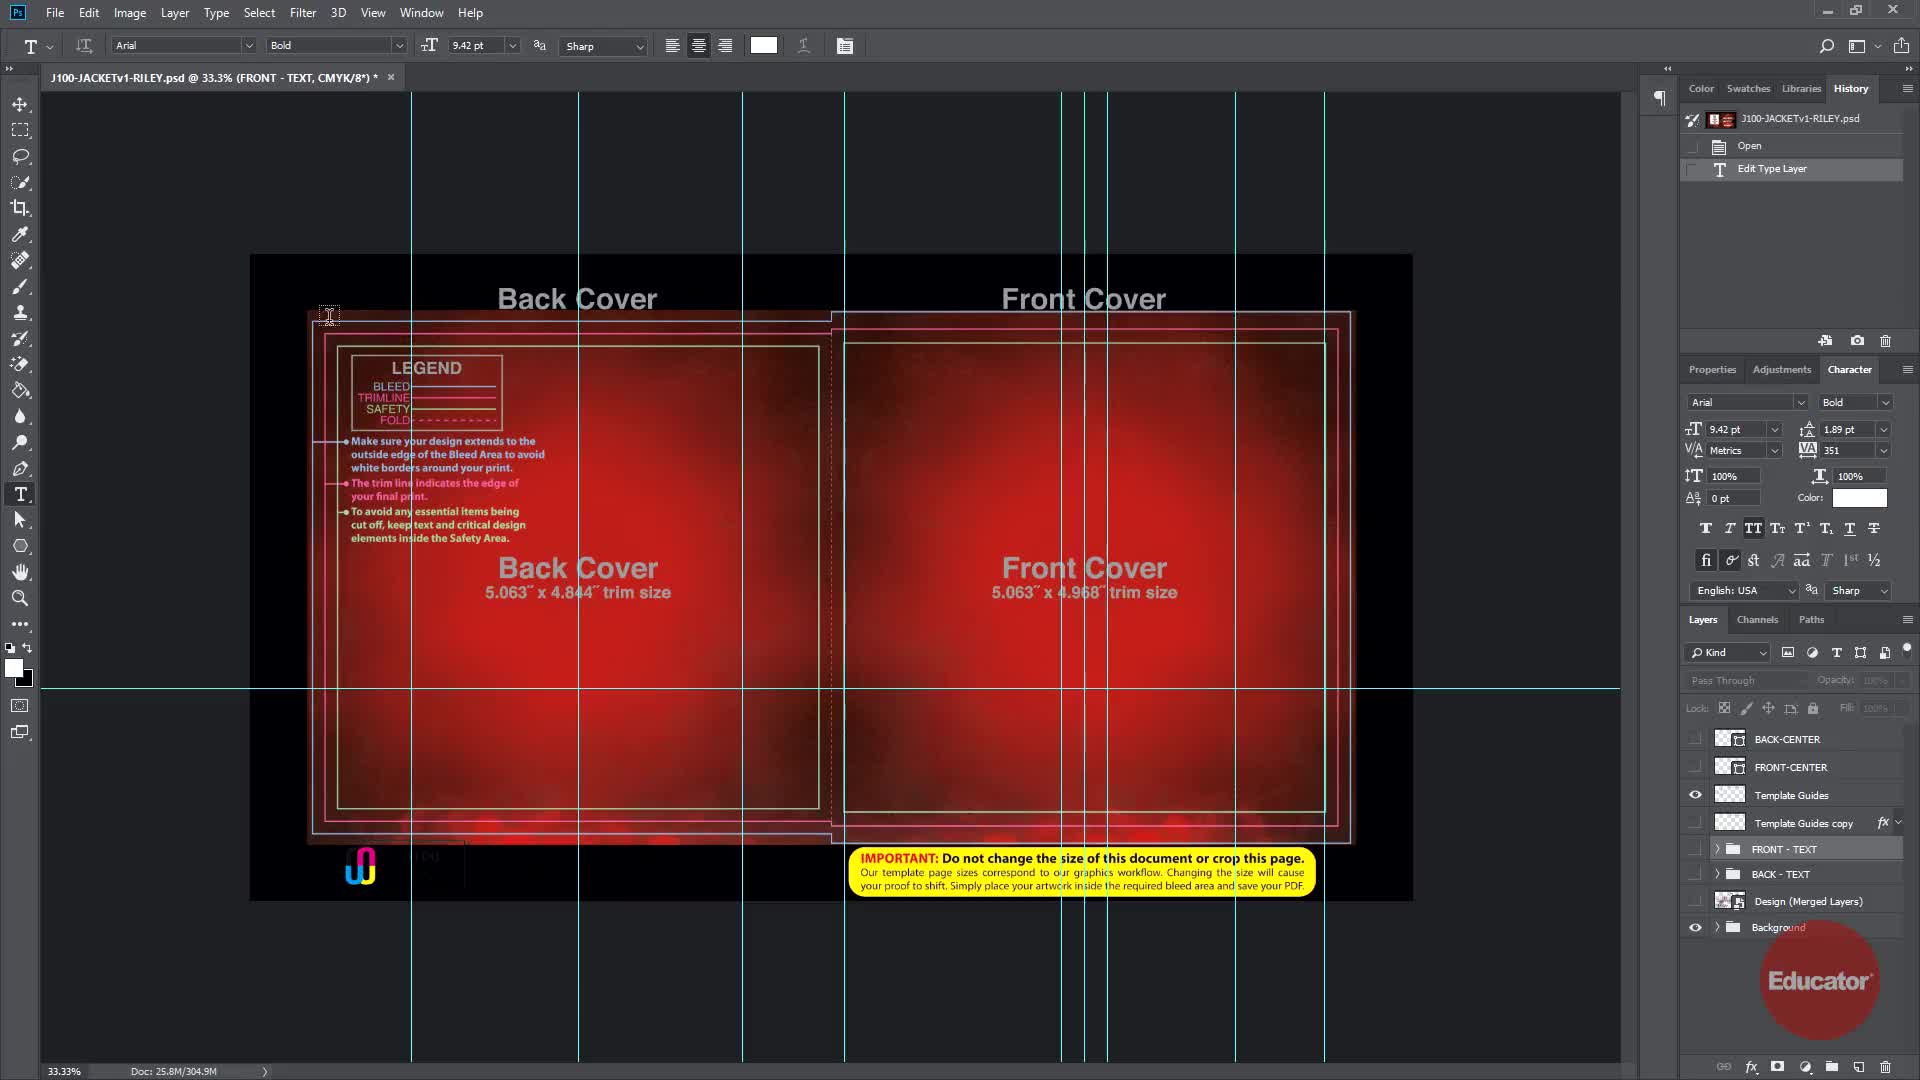Hide the Background group layer
The width and height of the screenshot is (1920, 1080).
pyautogui.click(x=1695, y=927)
